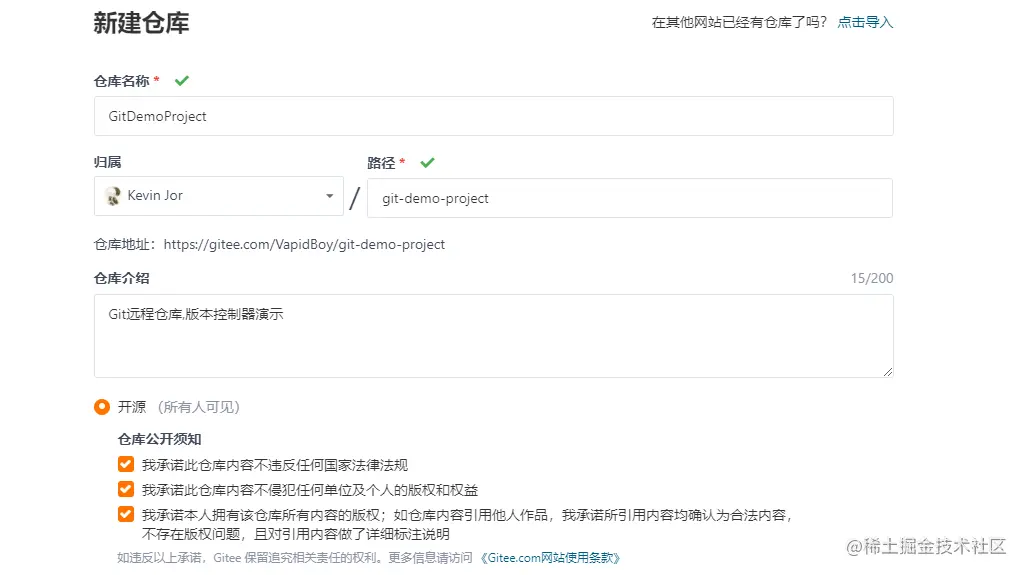Uncheck 不侵犯任何单位及个人的版权 checkbox

click(x=126, y=489)
